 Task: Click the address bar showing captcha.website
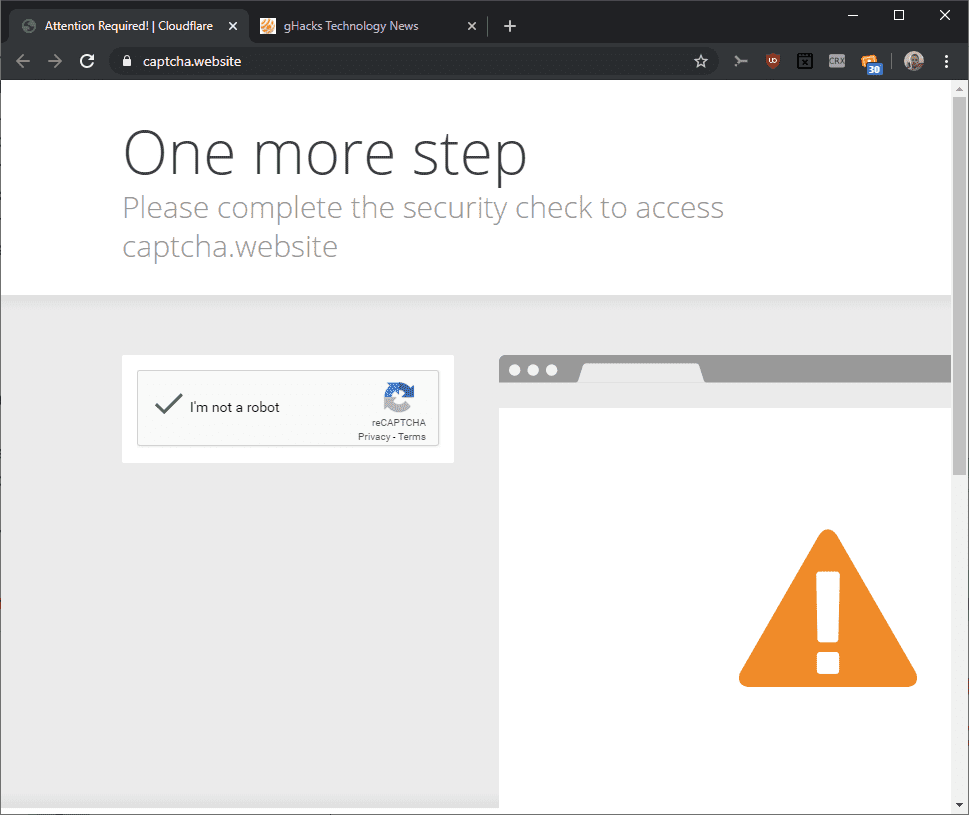tap(400, 61)
